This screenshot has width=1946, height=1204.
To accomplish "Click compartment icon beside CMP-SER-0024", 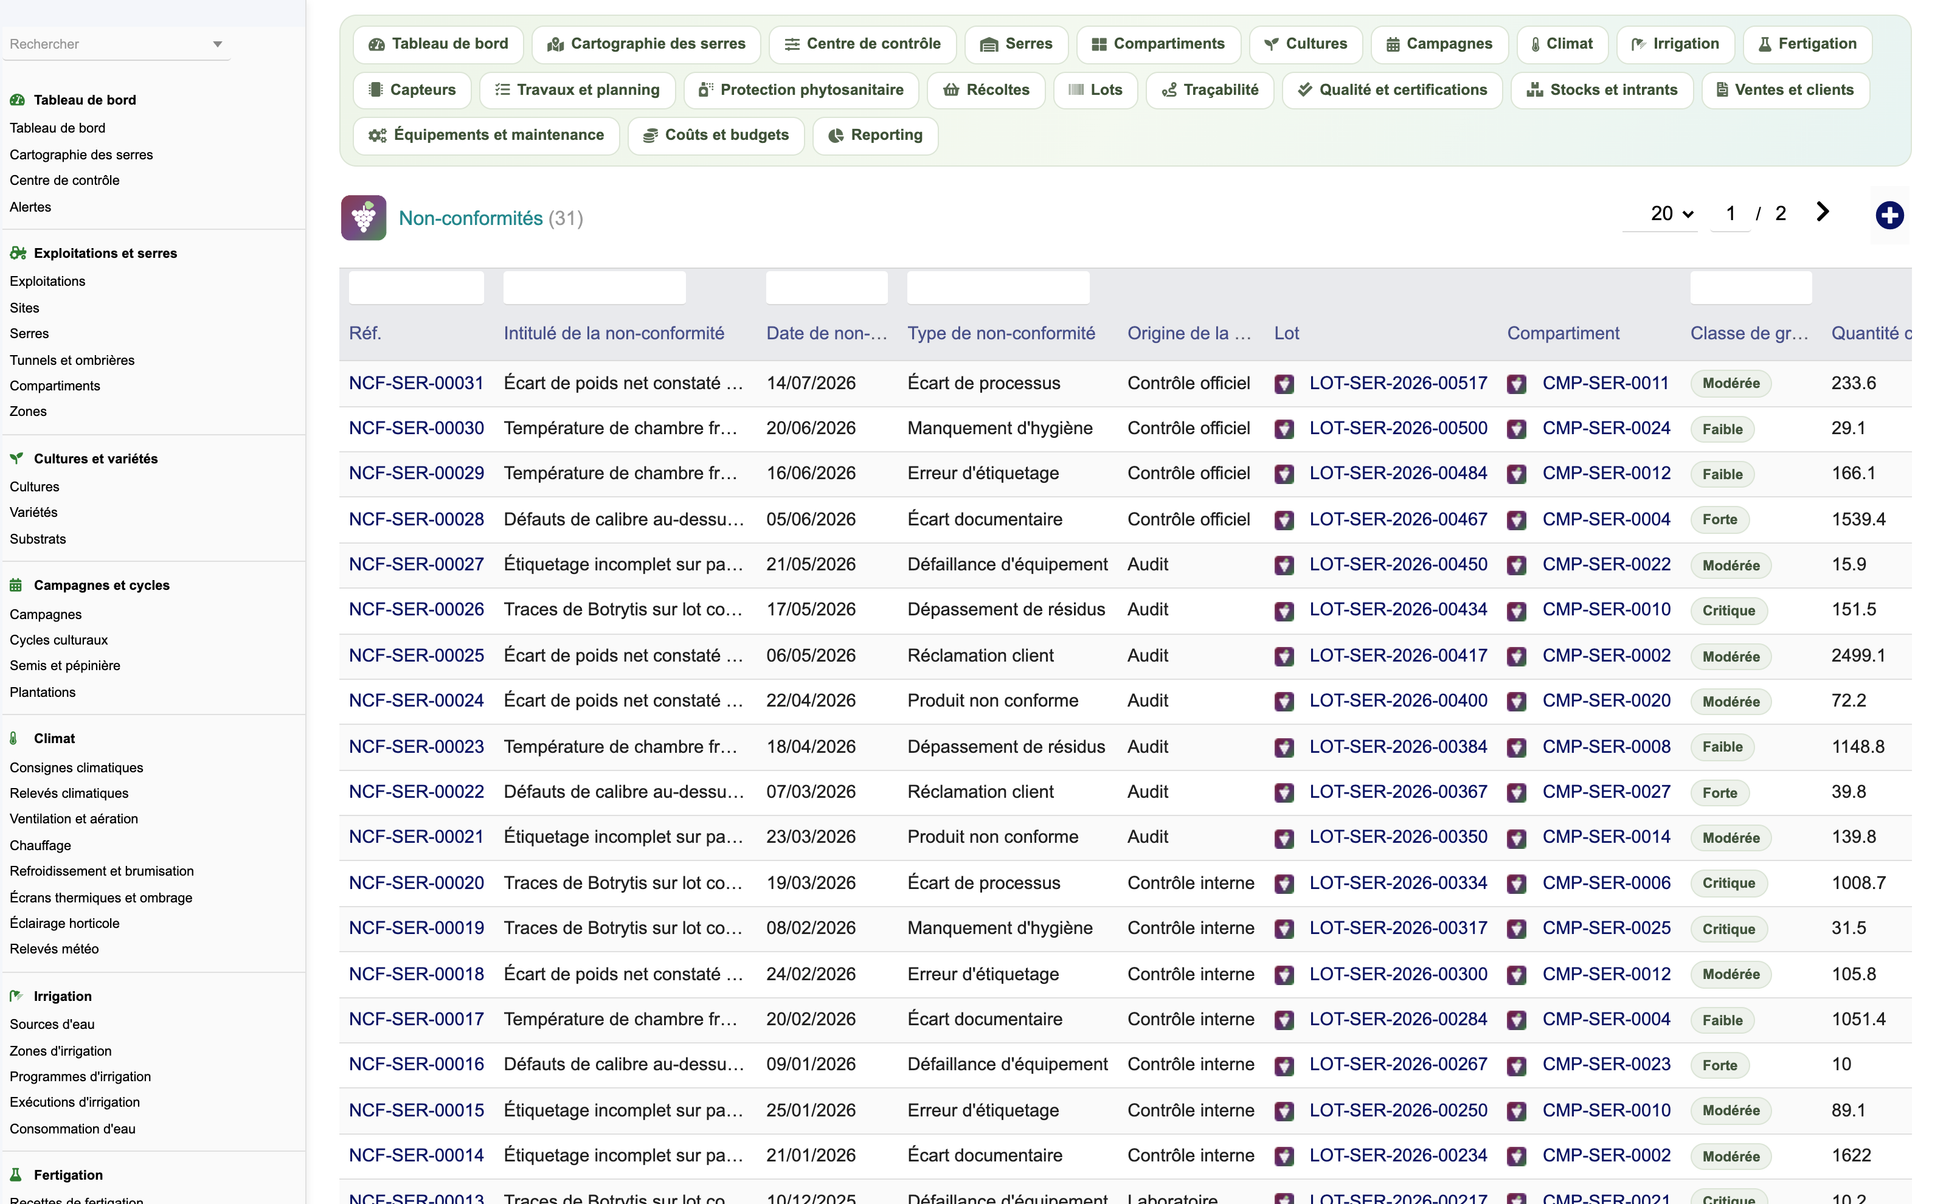I will pyautogui.click(x=1516, y=429).
